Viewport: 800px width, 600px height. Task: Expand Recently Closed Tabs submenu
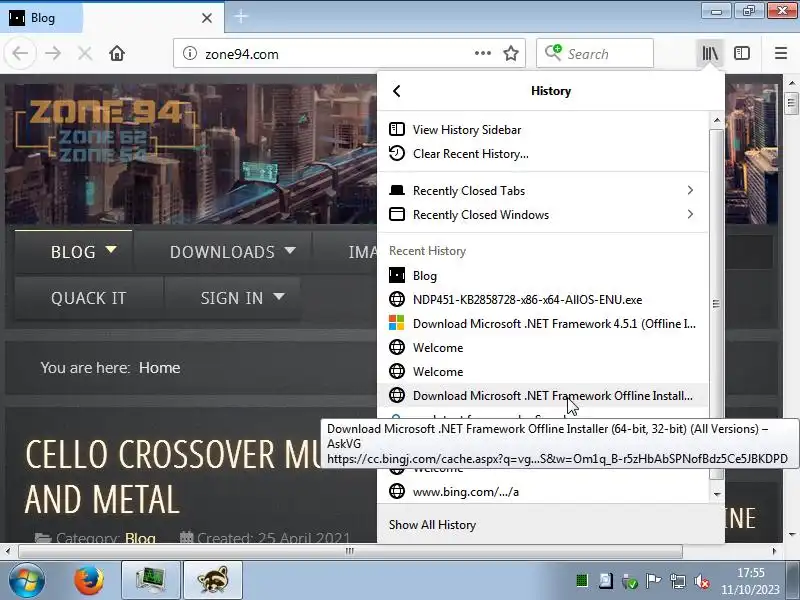tap(543, 190)
